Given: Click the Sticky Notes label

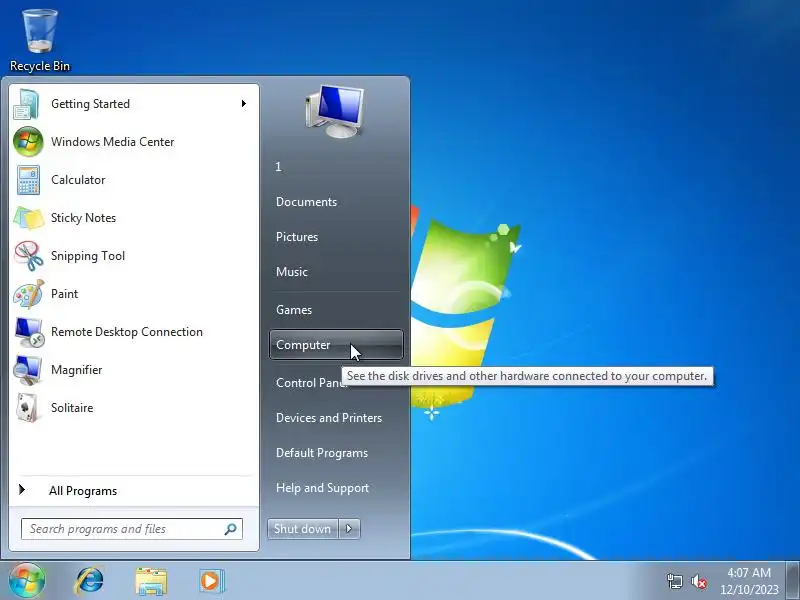Looking at the screenshot, I should (x=83, y=218).
